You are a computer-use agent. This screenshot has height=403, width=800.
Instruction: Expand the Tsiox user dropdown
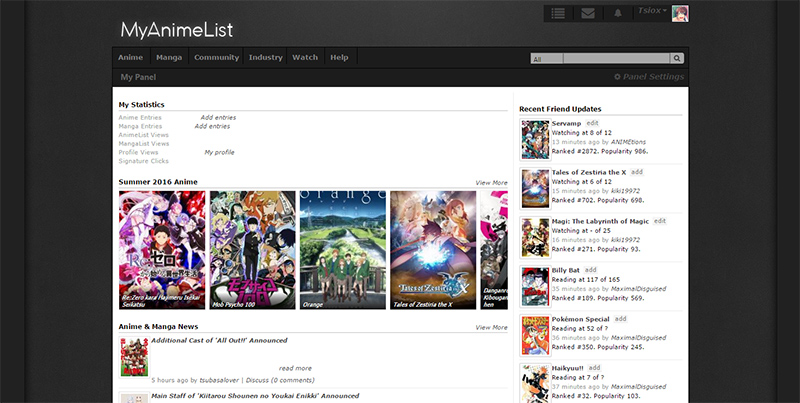(652, 11)
